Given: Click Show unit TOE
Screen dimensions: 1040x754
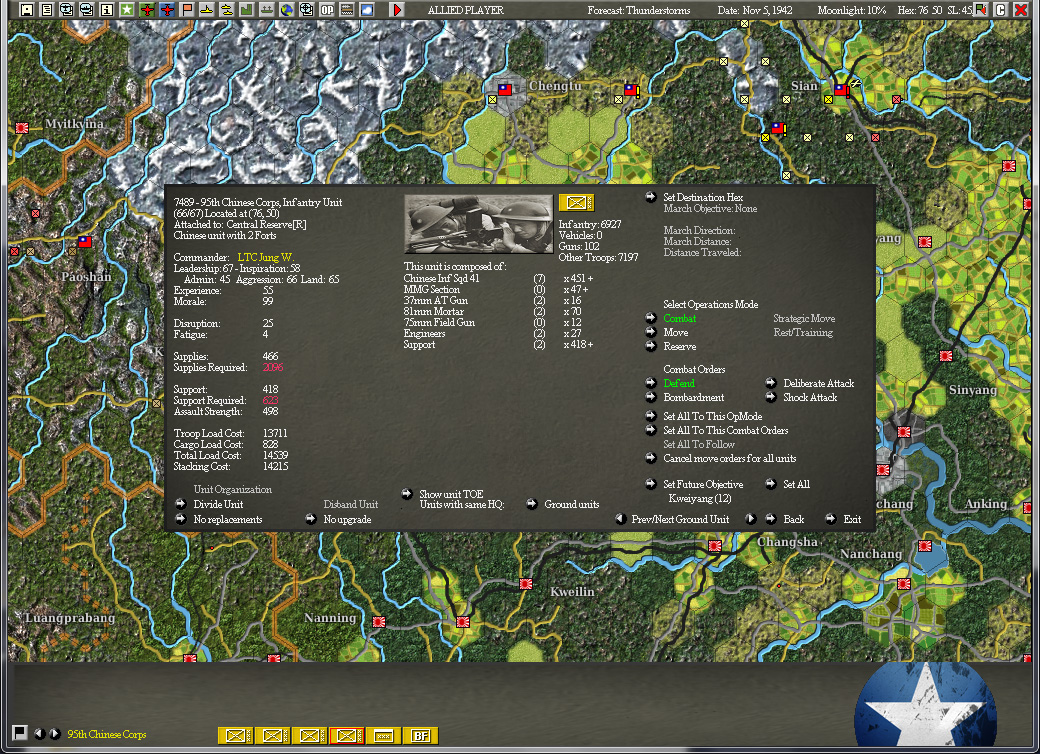Looking at the screenshot, I should 451,494.
